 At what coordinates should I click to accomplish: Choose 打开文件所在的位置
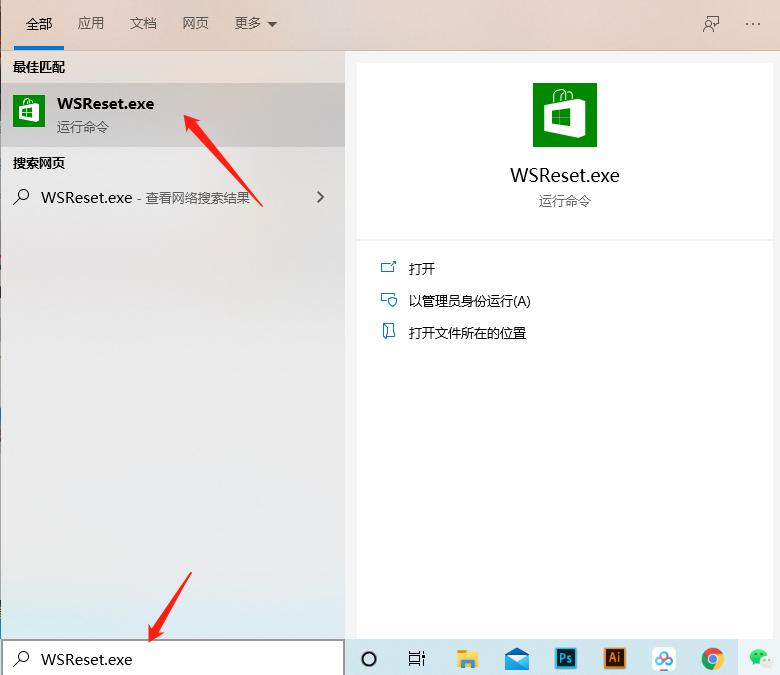467,333
